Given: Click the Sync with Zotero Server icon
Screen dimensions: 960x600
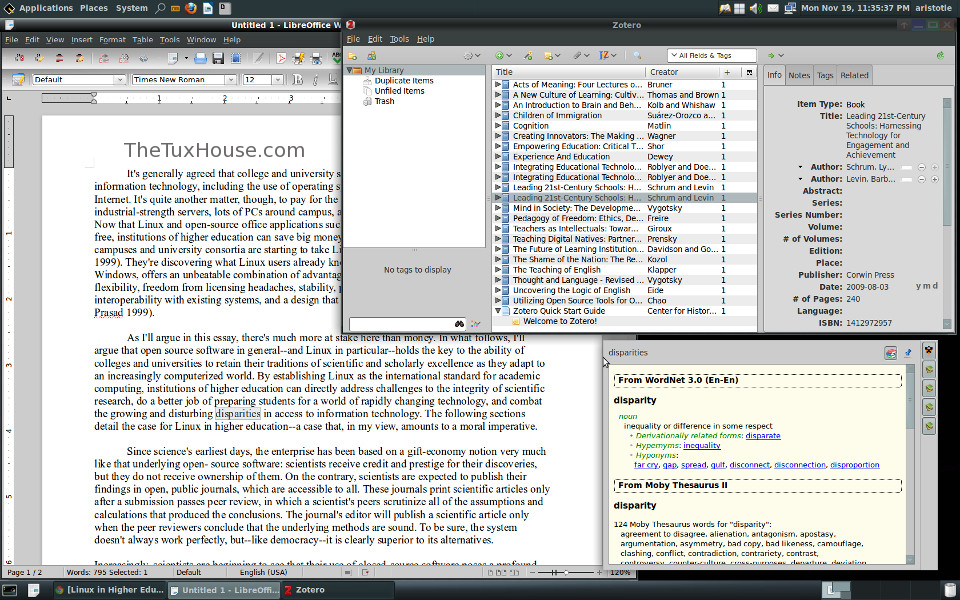Looking at the screenshot, I should tap(940, 55).
